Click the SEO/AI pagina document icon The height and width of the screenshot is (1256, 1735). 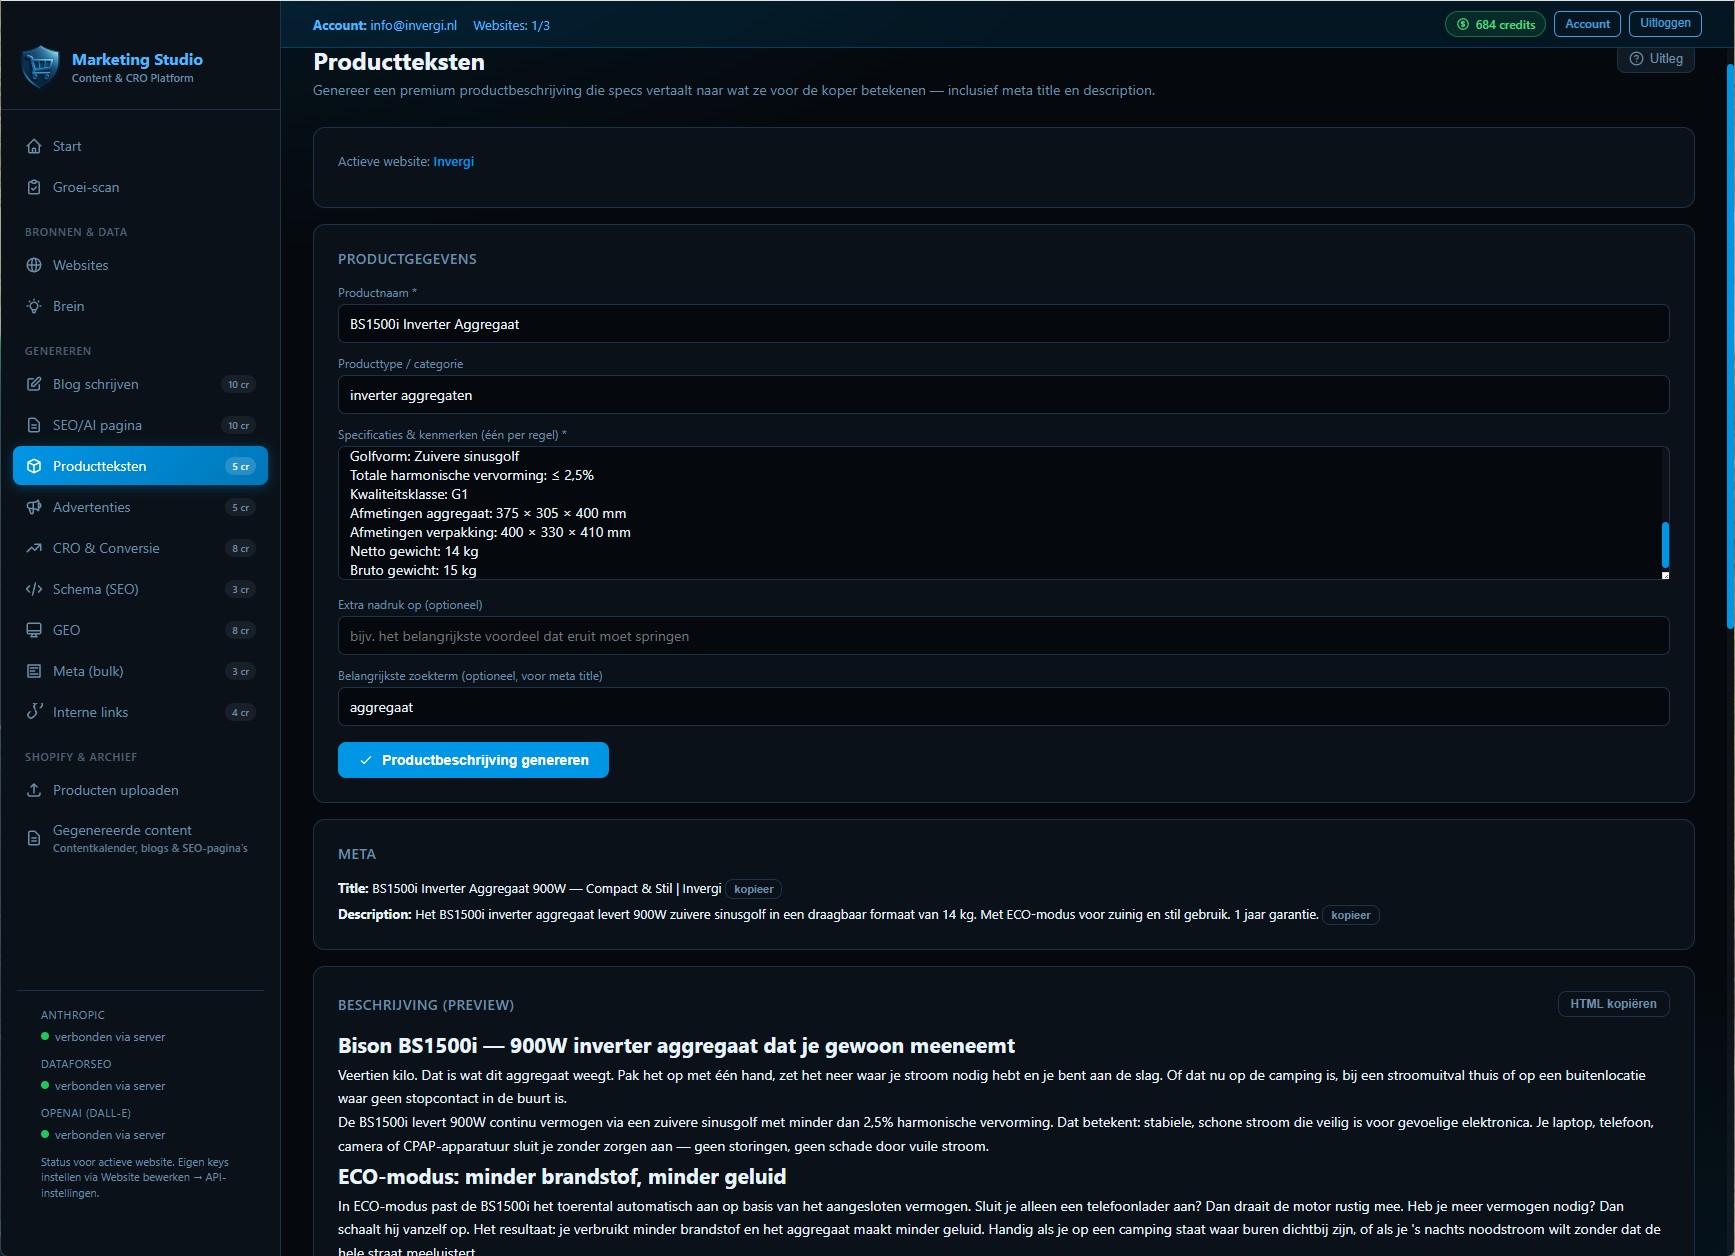tap(34, 425)
